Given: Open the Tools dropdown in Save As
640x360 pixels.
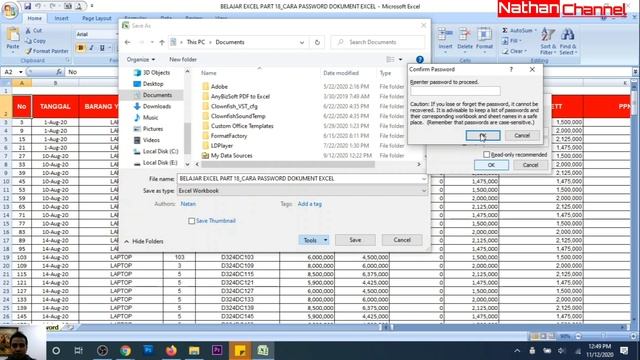Looking at the screenshot, I should (313, 240).
